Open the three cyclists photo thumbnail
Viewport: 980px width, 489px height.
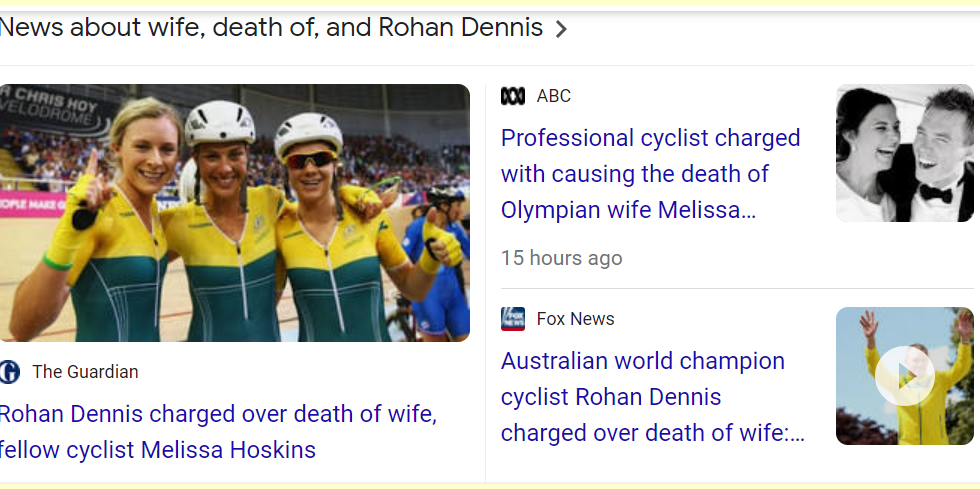point(235,213)
